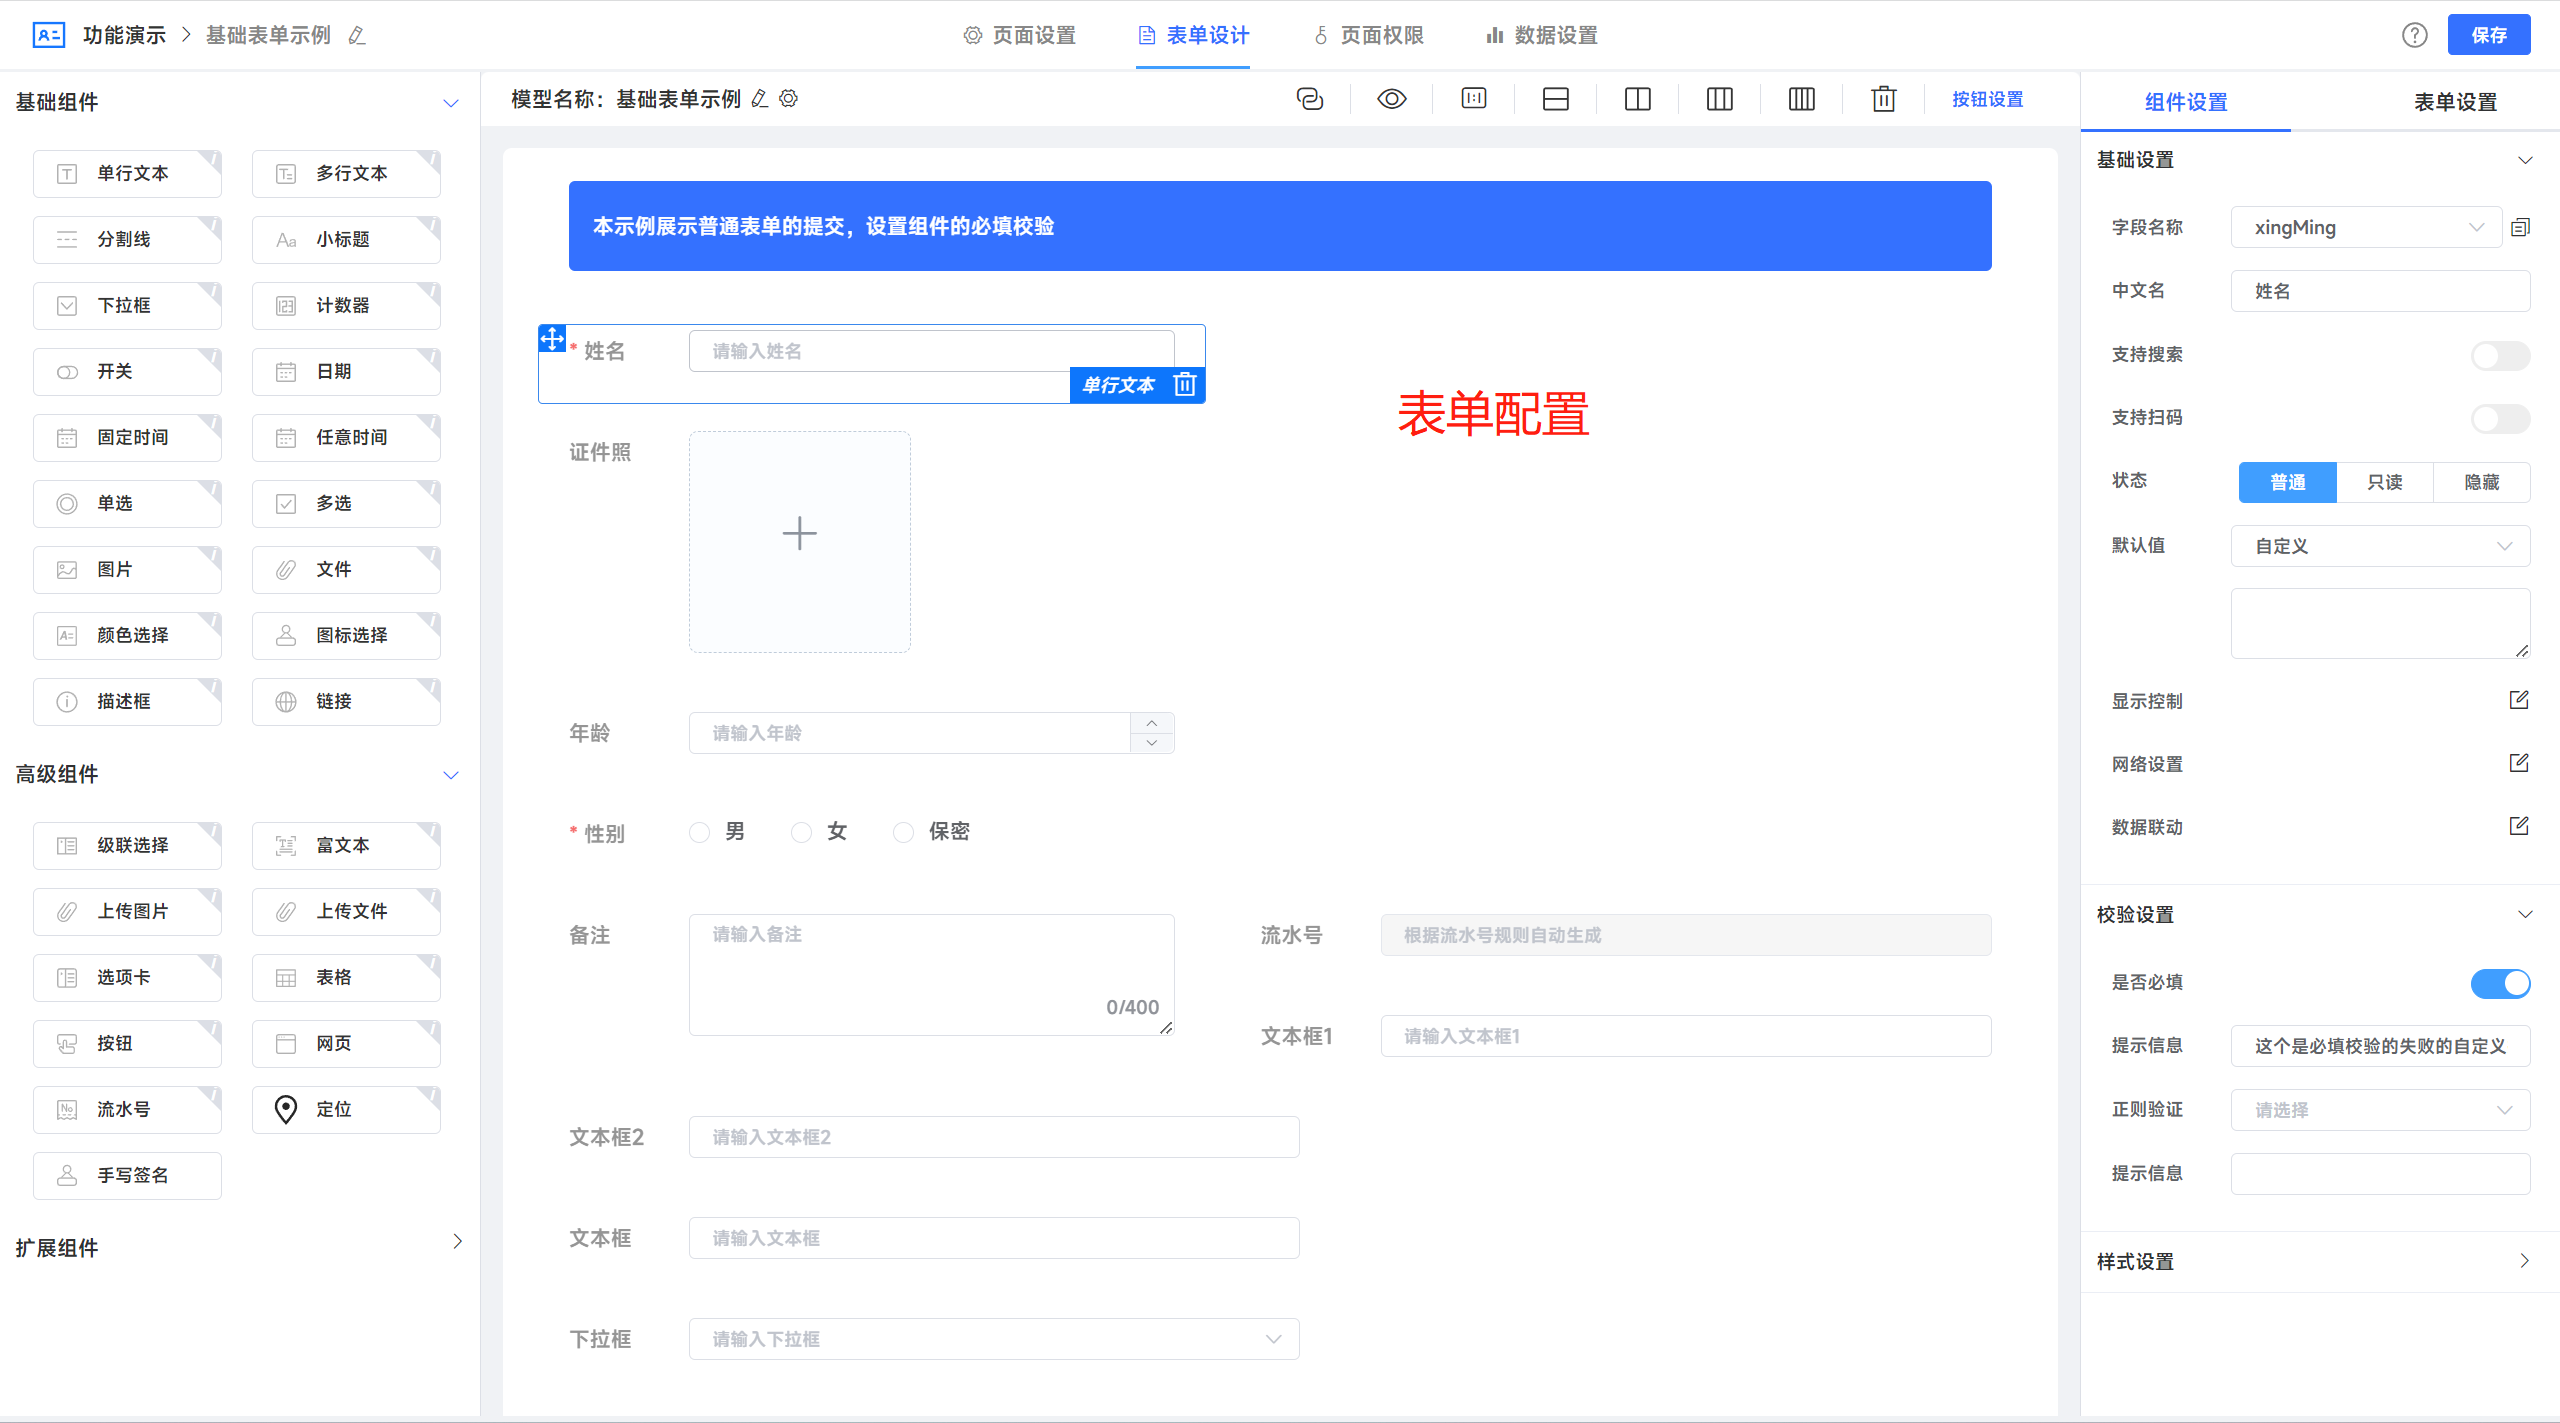Open the 默认值 自定义 dropdown
Screen dimensions: 2560x1423
2379,546
